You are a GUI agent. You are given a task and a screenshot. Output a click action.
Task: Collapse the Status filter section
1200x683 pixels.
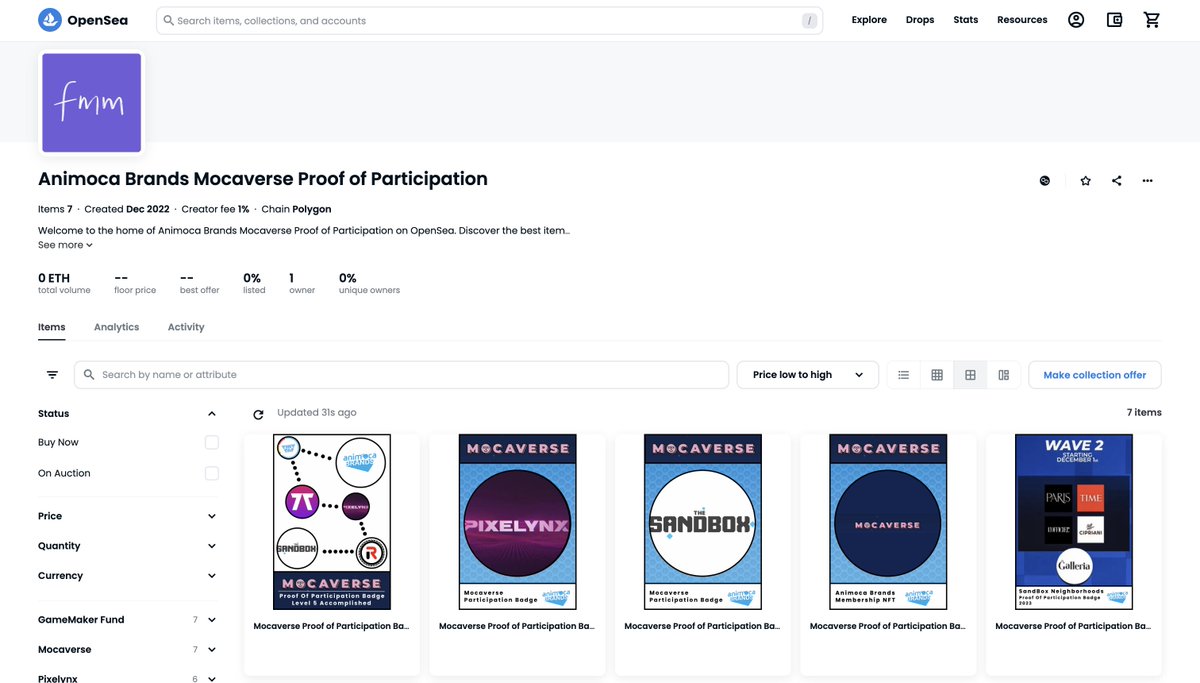coord(211,414)
